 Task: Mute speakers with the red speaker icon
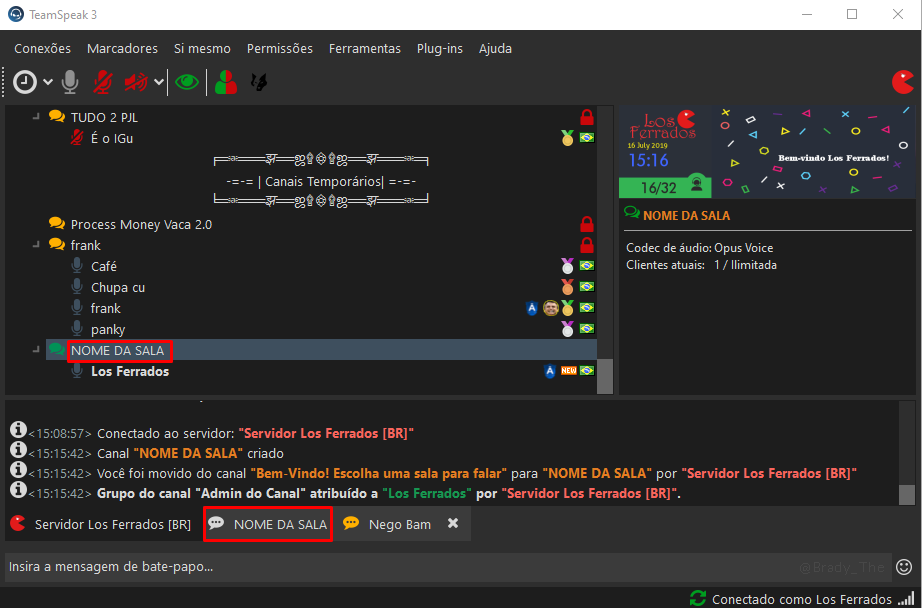(136, 82)
